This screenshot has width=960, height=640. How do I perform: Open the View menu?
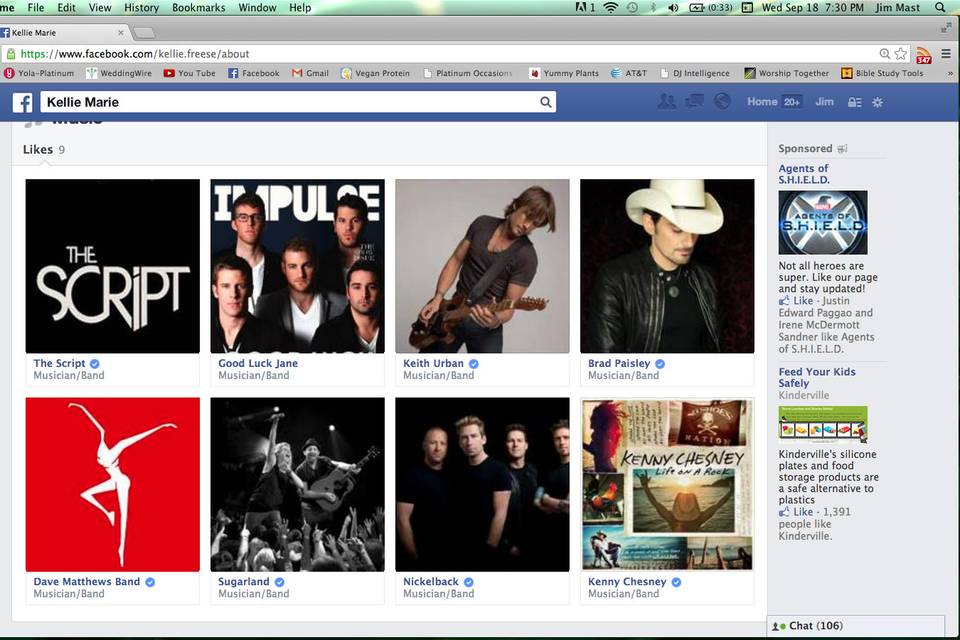[x=100, y=7]
